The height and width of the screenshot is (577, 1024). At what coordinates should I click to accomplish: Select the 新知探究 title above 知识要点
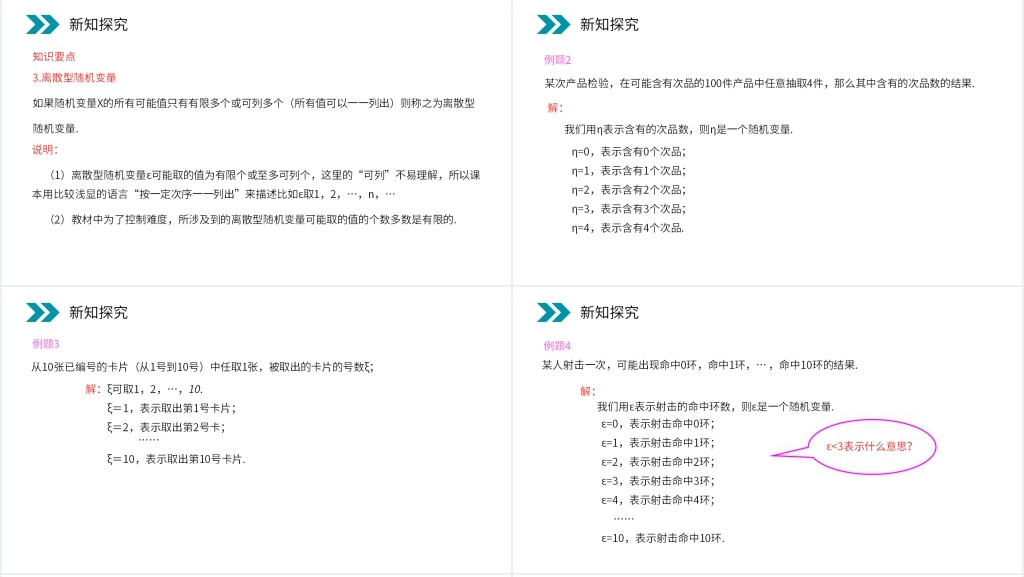pos(99,25)
